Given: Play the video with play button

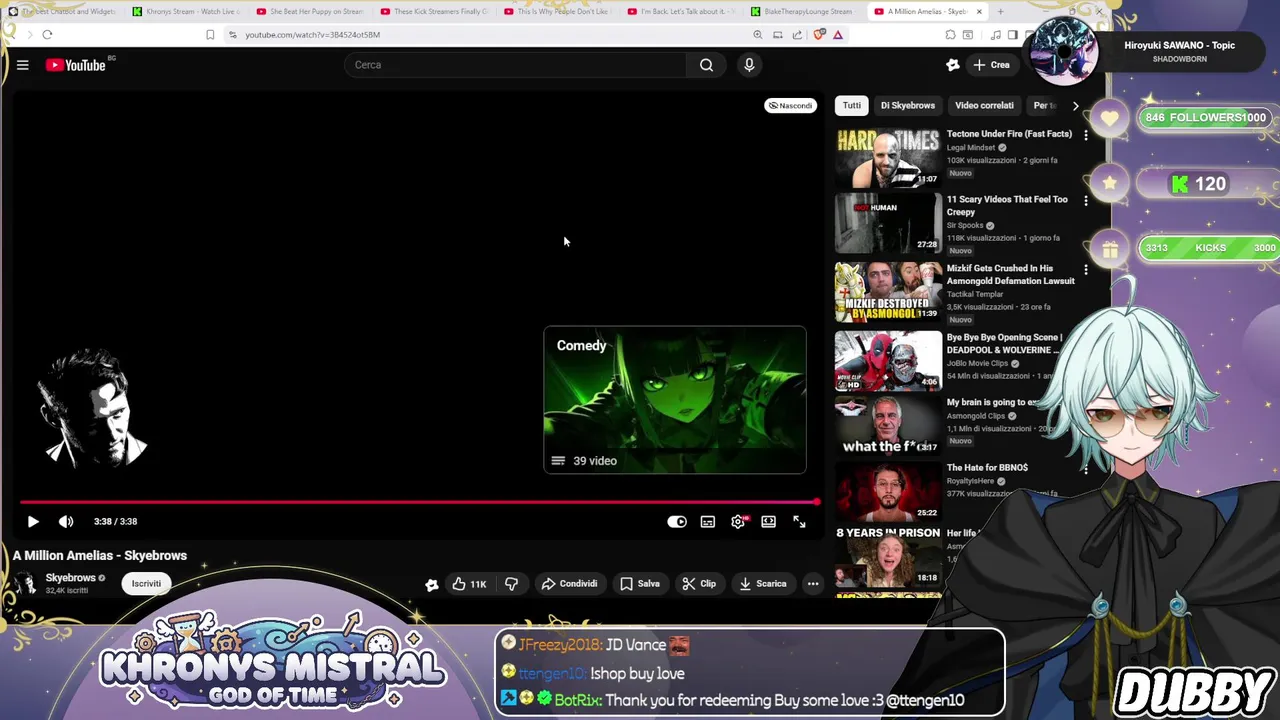Looking at the screenshot, I should (33, 521).
